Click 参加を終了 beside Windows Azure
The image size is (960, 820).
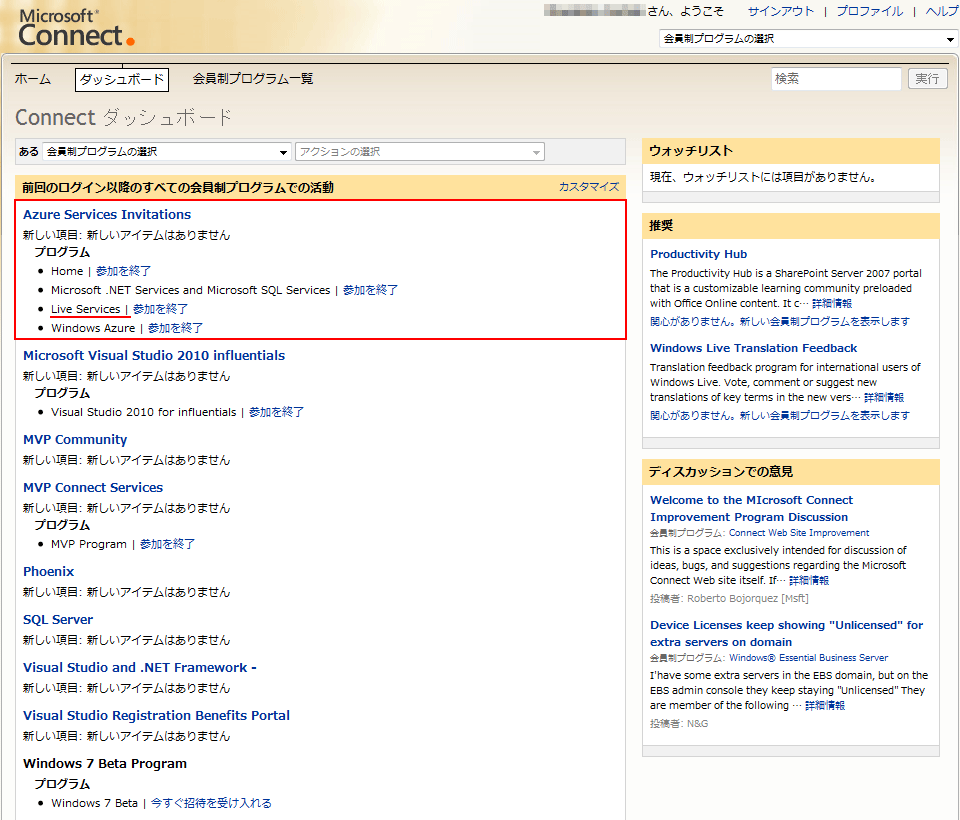click(x=176, y=328)
